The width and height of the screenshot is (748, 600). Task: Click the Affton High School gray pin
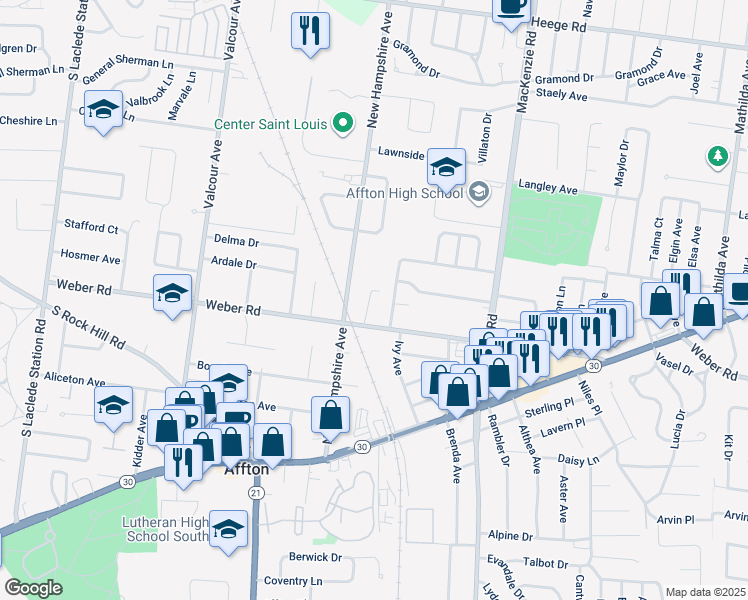coord(479,193)
